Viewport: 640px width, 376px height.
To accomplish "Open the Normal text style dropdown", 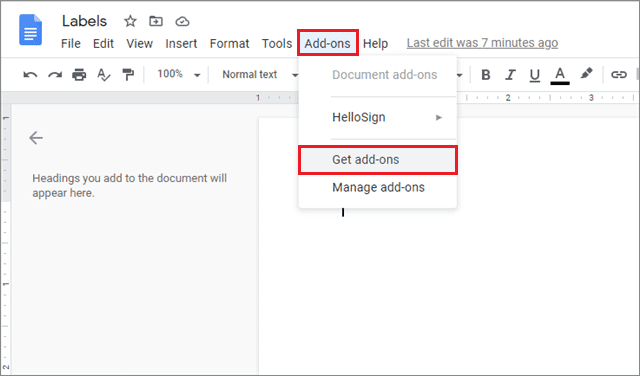I will coord(260,74).
